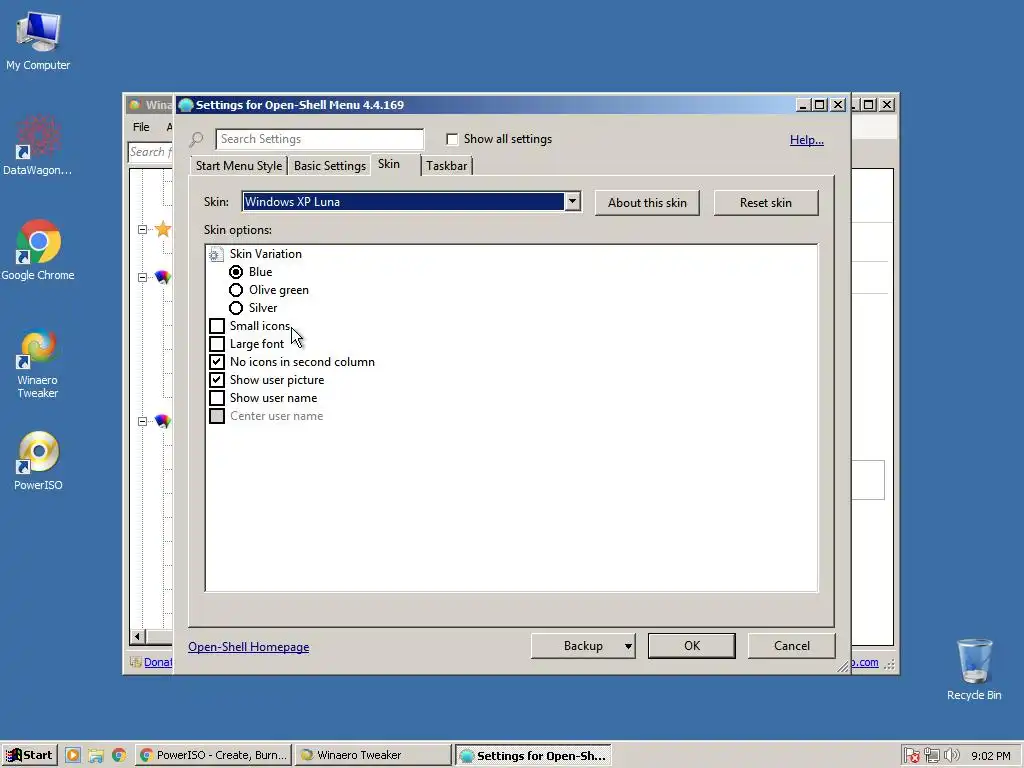Open the DataWagon desktop shortcut

point(38,145)
